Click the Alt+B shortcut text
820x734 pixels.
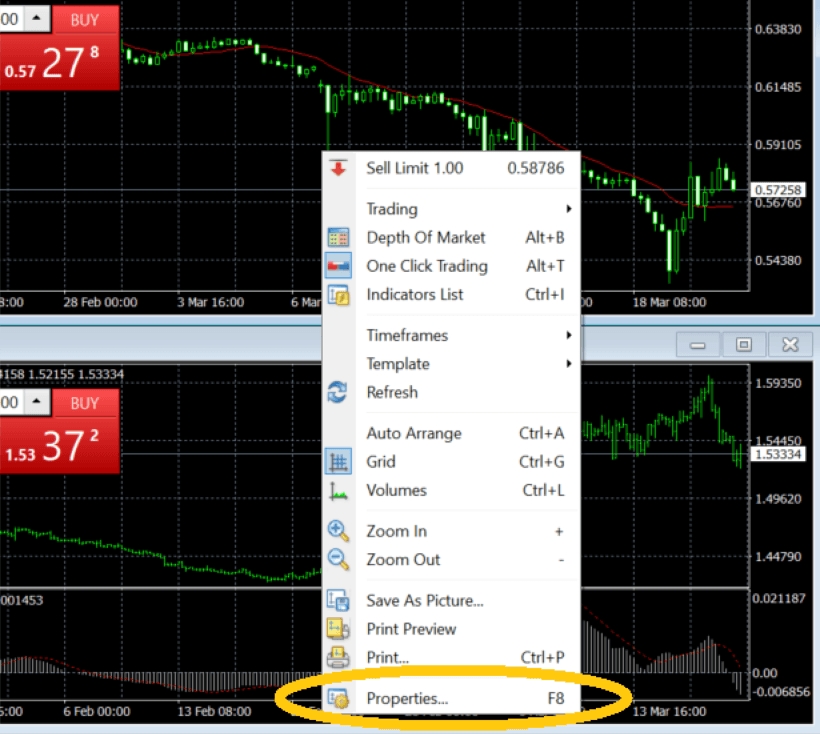pos(545,237)
